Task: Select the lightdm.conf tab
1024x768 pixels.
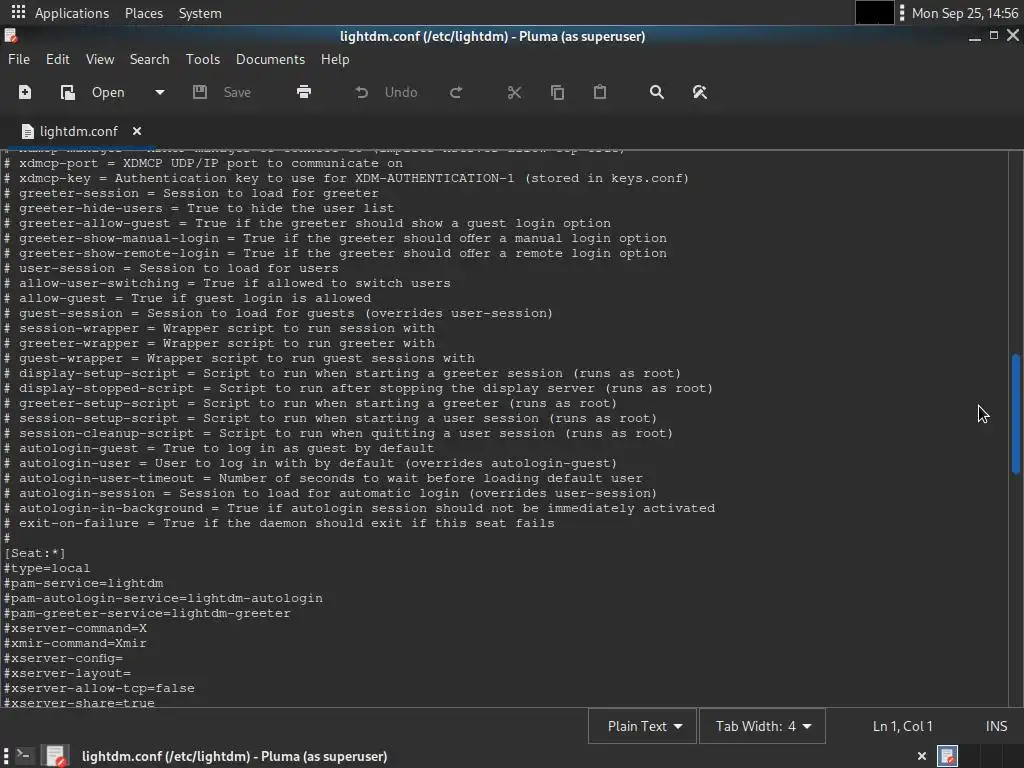Action: pyautogui.click(x=78, y=131)
